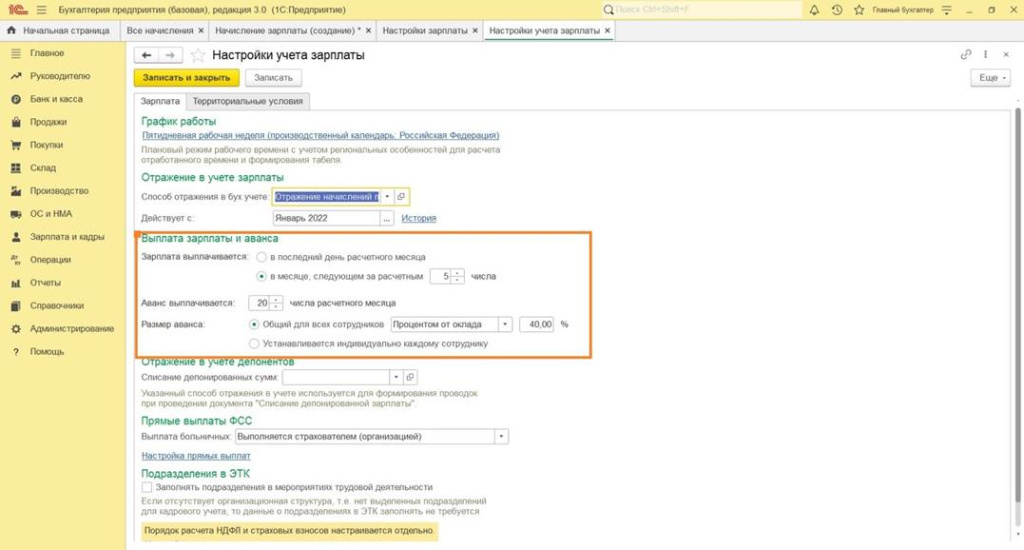Open the Зарплата и кадры sidebar section

click(x=67, y=237)
